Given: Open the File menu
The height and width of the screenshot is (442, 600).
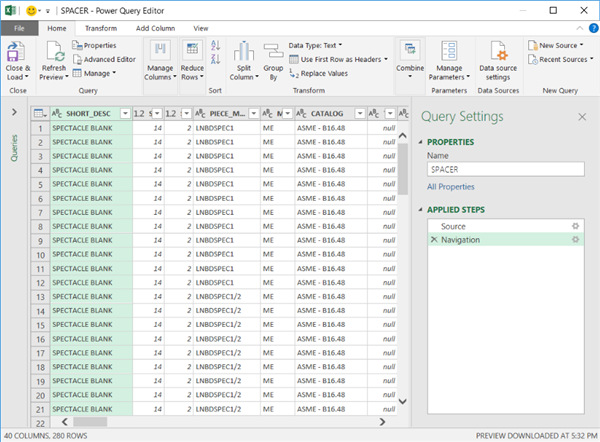Looking at the screenshot, I should [19, 28].
